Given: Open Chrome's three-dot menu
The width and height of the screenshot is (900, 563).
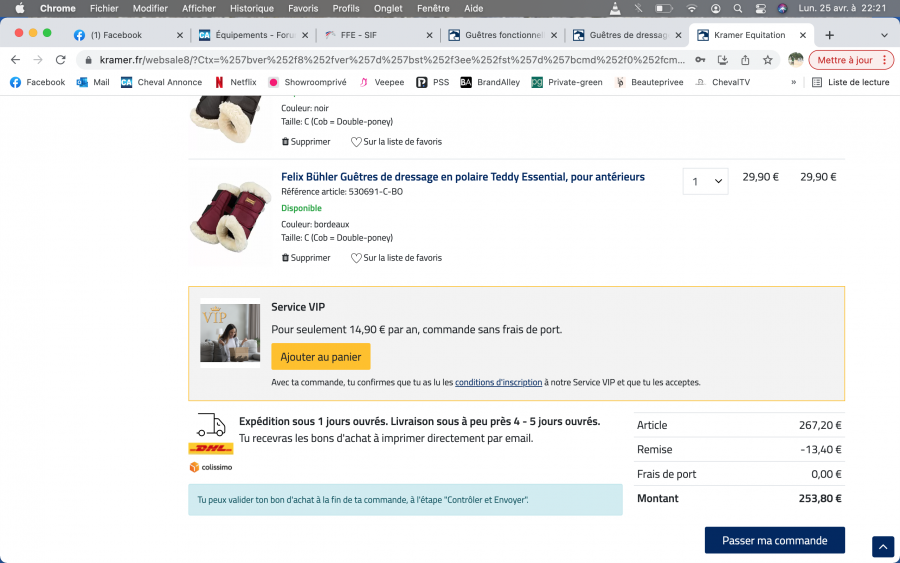Looking at the screenshot, I should pos(885,60).
